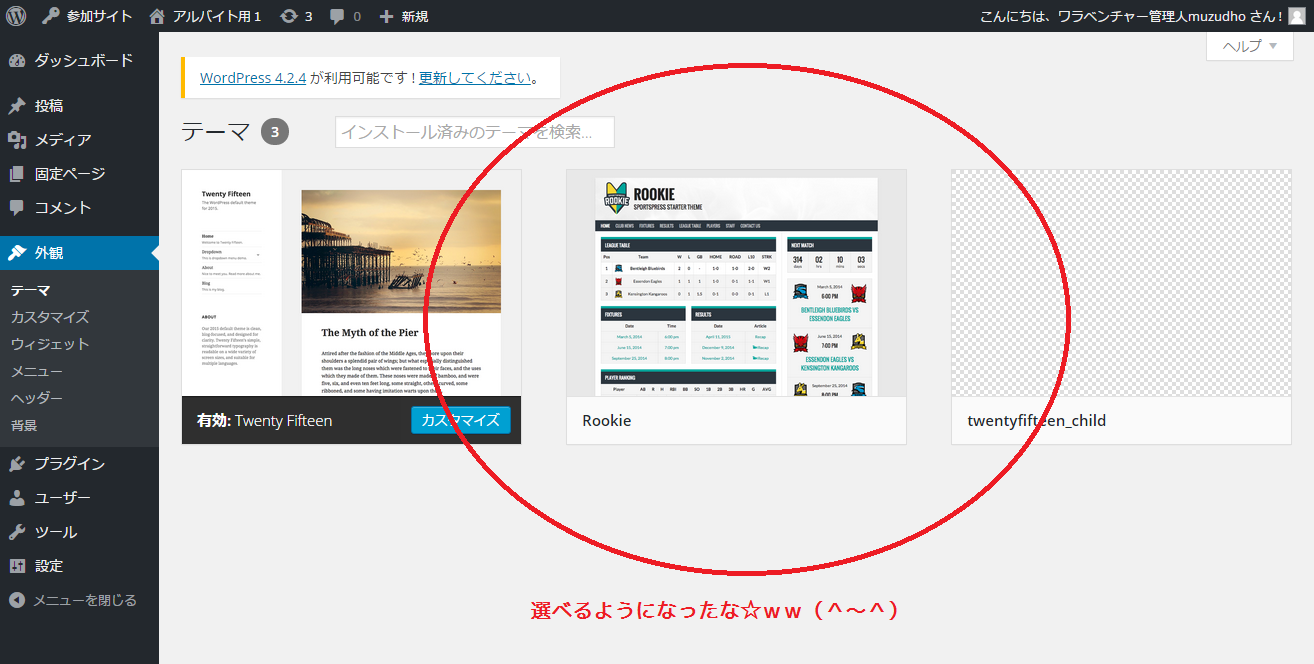Open the twentyfifteen_child theme placeholder
Image resolution: width=1314 pixels, height=664 pixels.
coord(1121,283)
